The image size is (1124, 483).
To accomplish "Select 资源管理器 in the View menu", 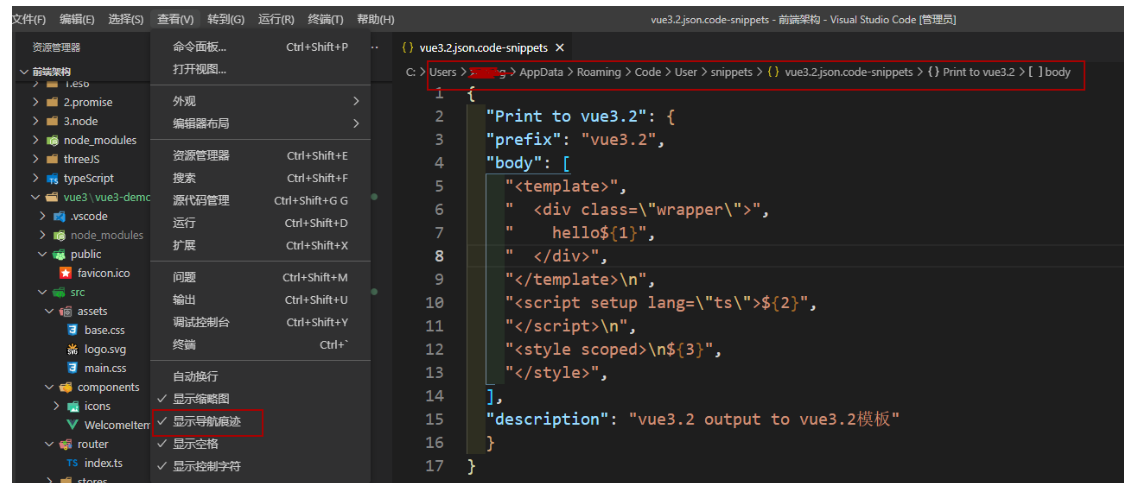I will point(260,156).
